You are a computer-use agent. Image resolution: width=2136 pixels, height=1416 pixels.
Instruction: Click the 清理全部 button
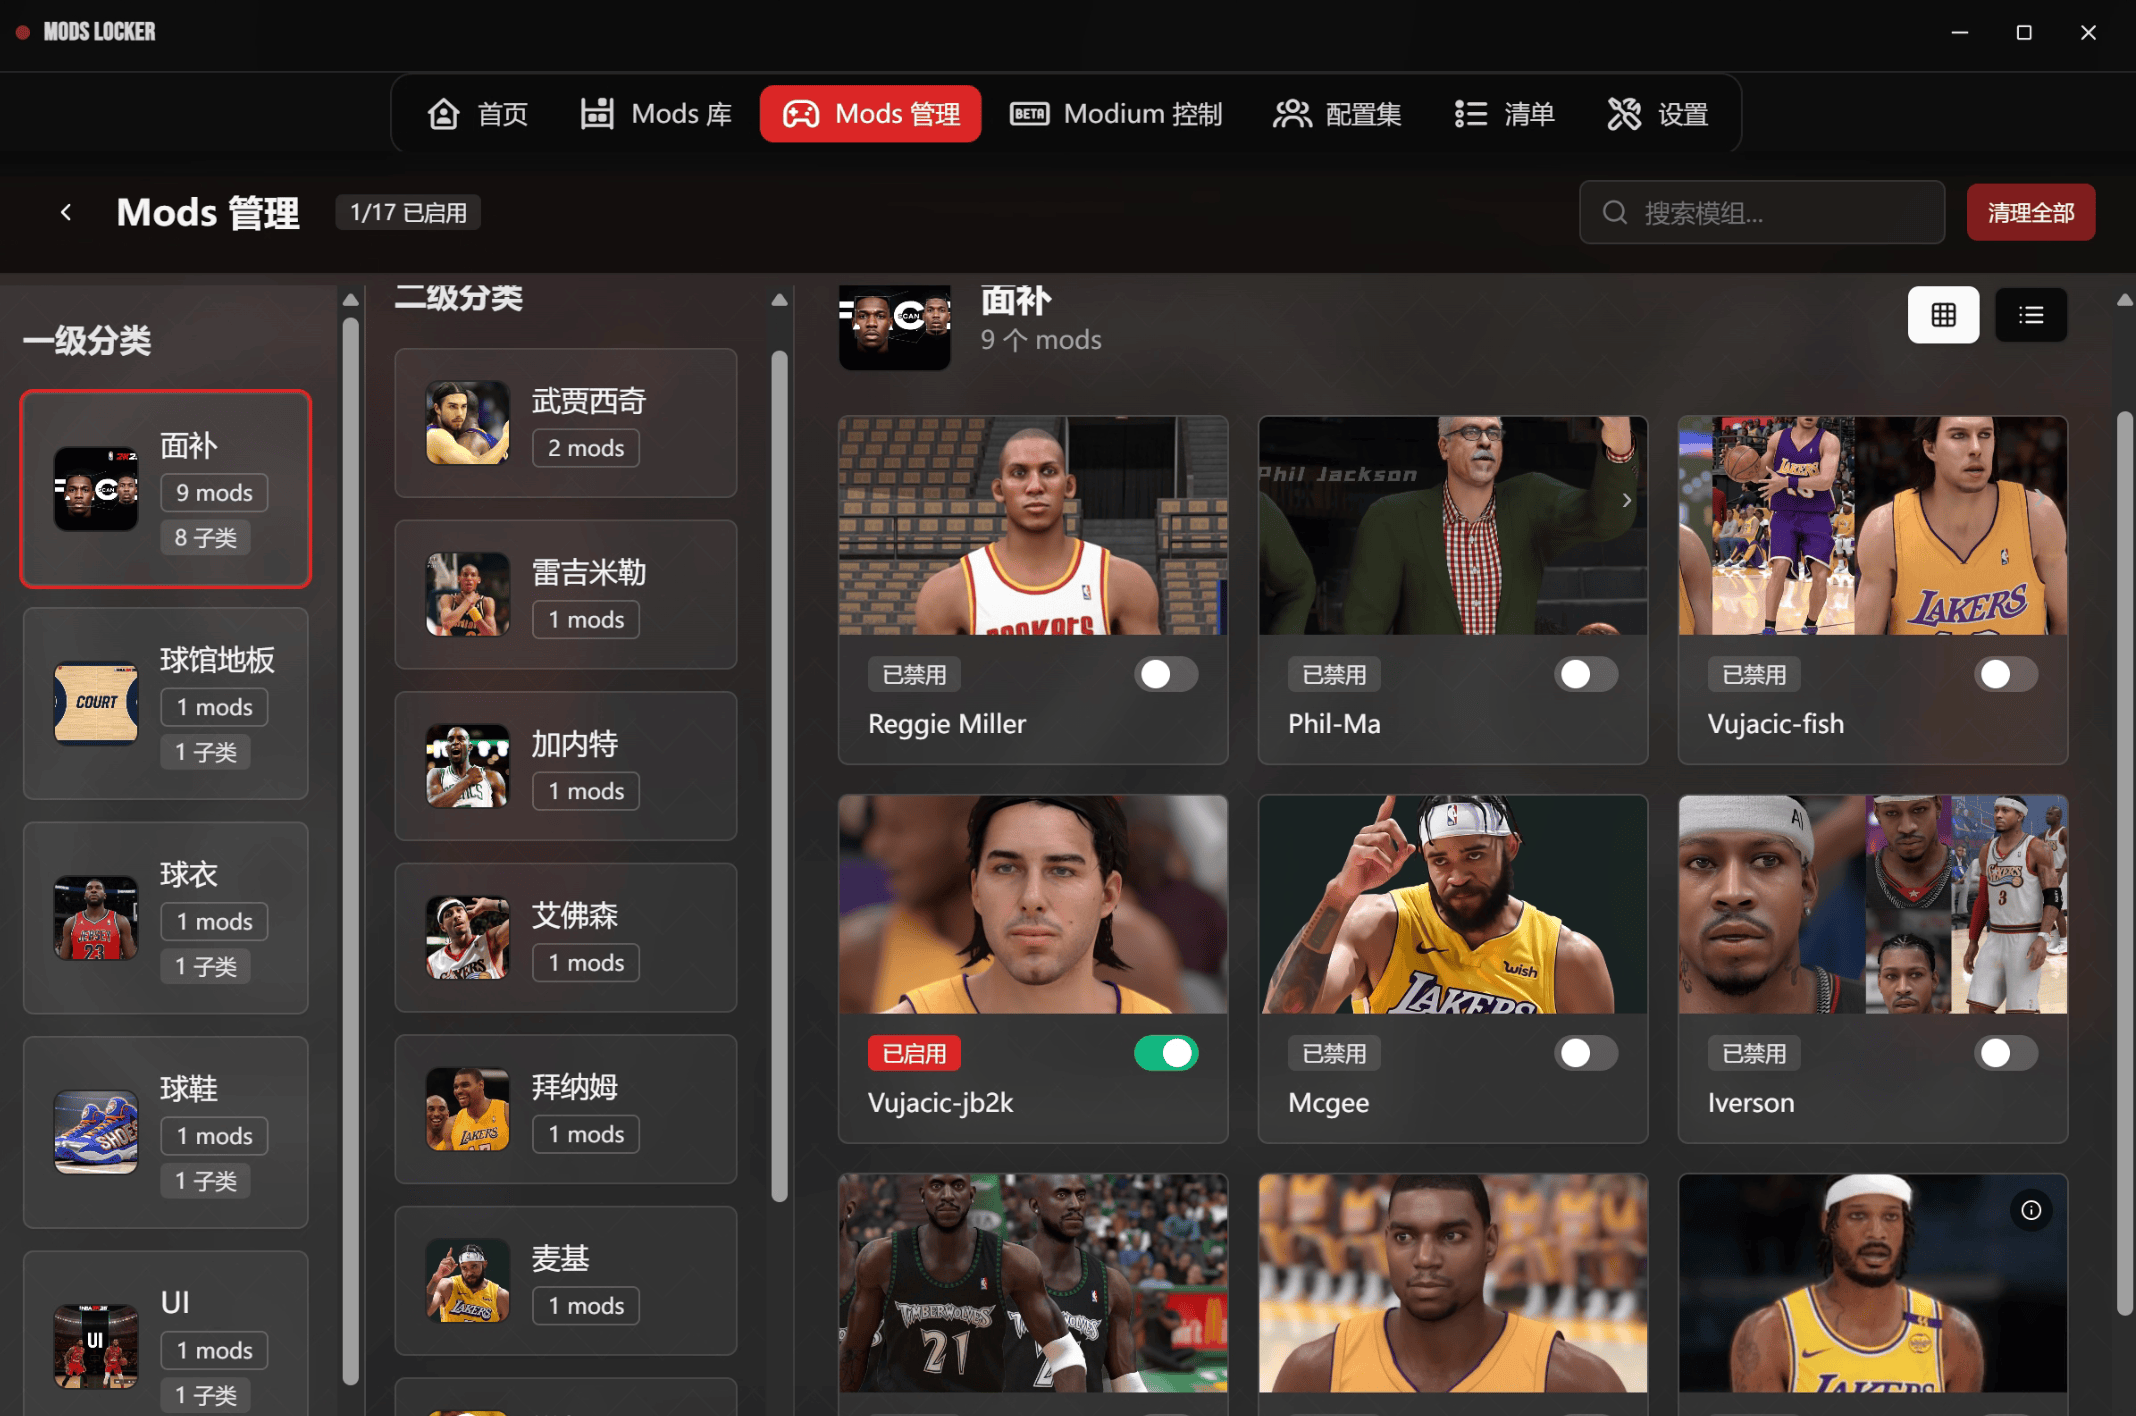2030,212
